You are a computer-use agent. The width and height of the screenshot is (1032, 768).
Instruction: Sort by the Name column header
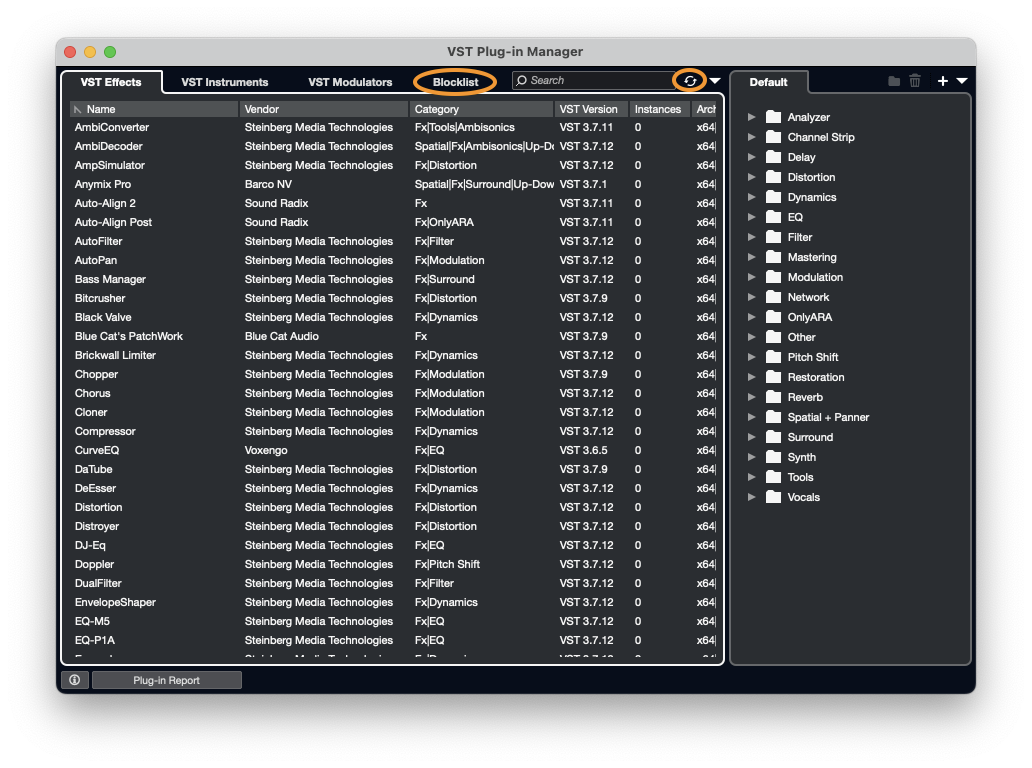pyautogui.click(x=154, y=109)
